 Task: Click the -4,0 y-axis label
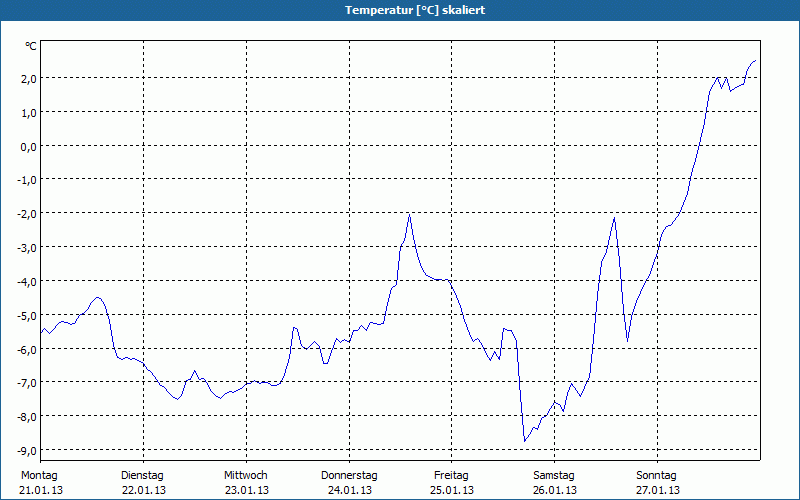pos(27,282)
